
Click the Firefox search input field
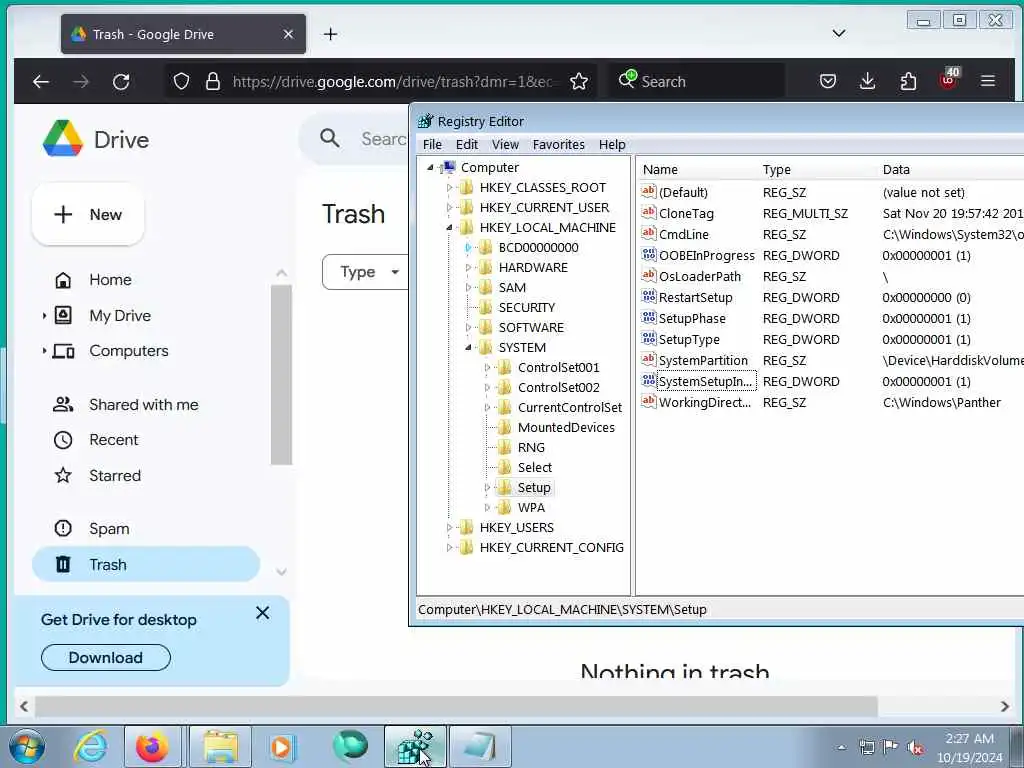[696, 81]
